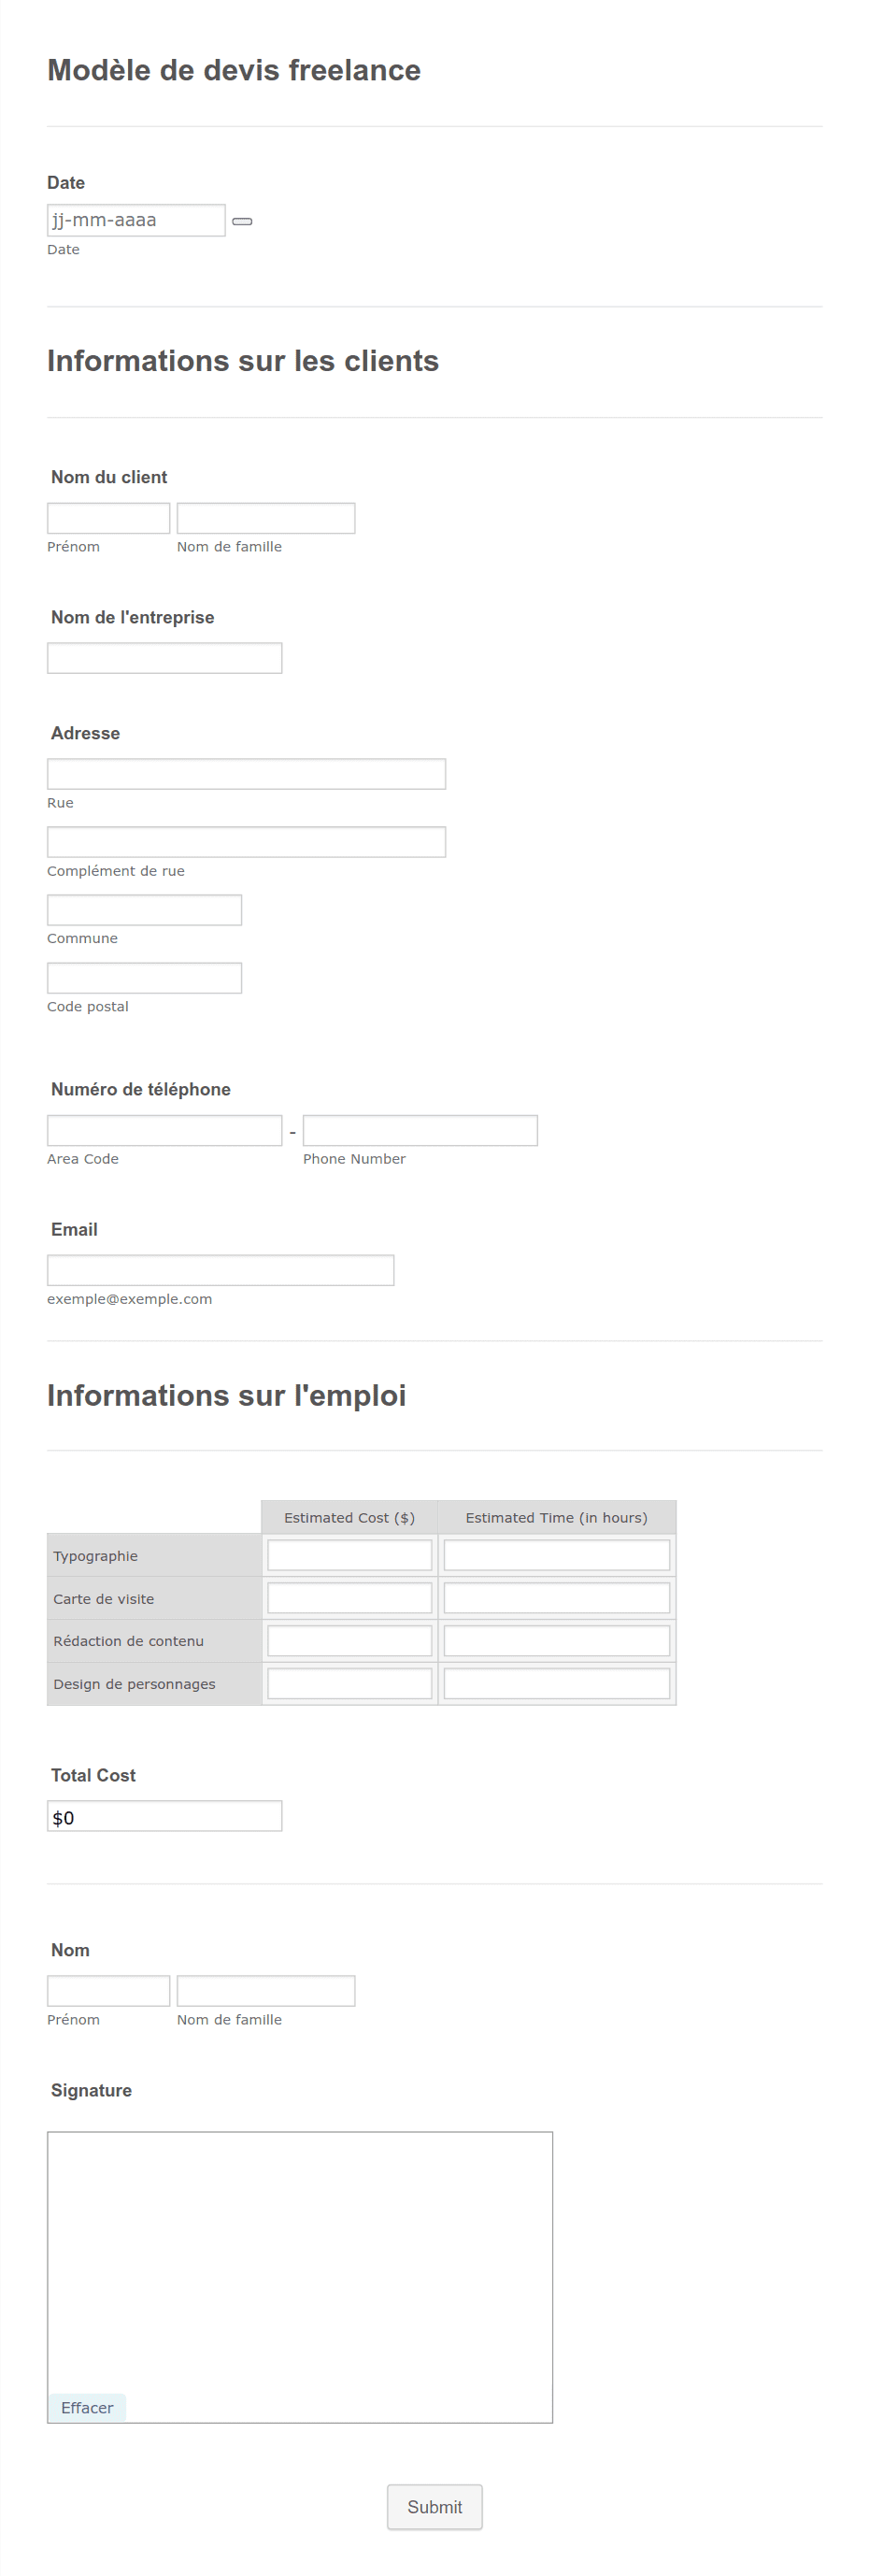The height and width of the screenshot is (2576, 869).
Task: Click the Email input field
Action: [220, 1270]
